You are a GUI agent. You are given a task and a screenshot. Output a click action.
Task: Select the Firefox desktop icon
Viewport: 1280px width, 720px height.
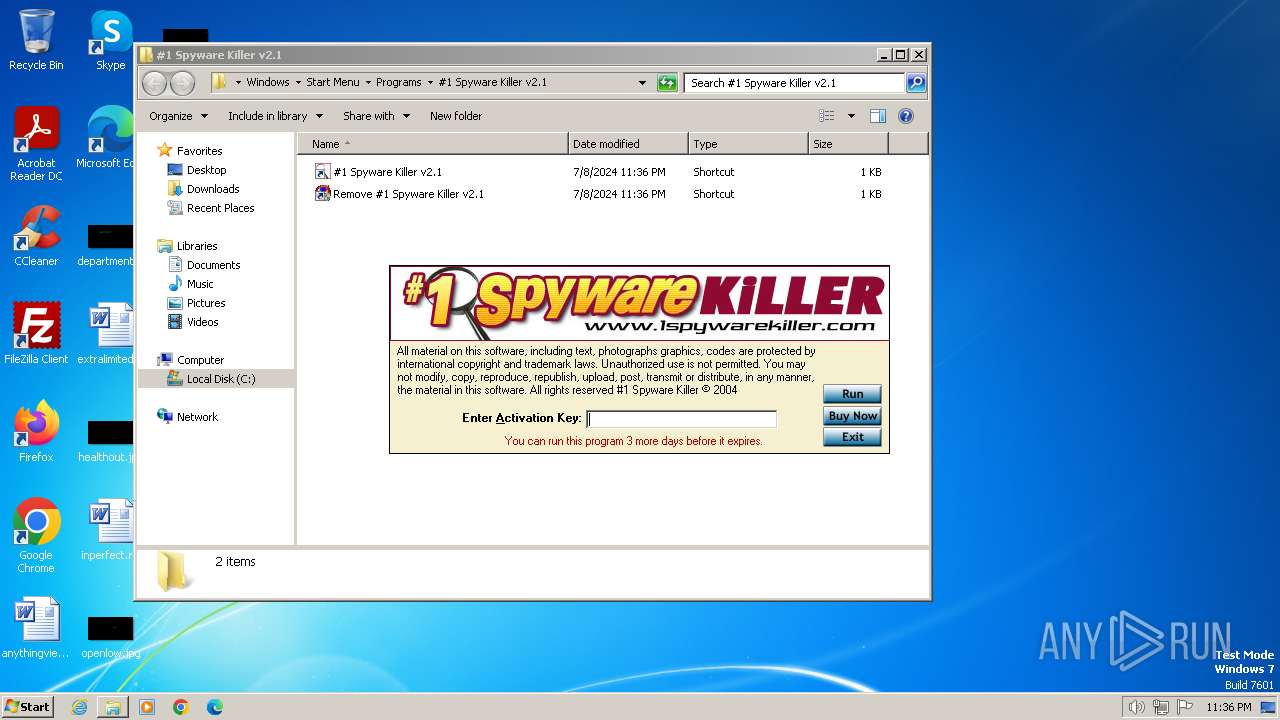click(36, 432)
